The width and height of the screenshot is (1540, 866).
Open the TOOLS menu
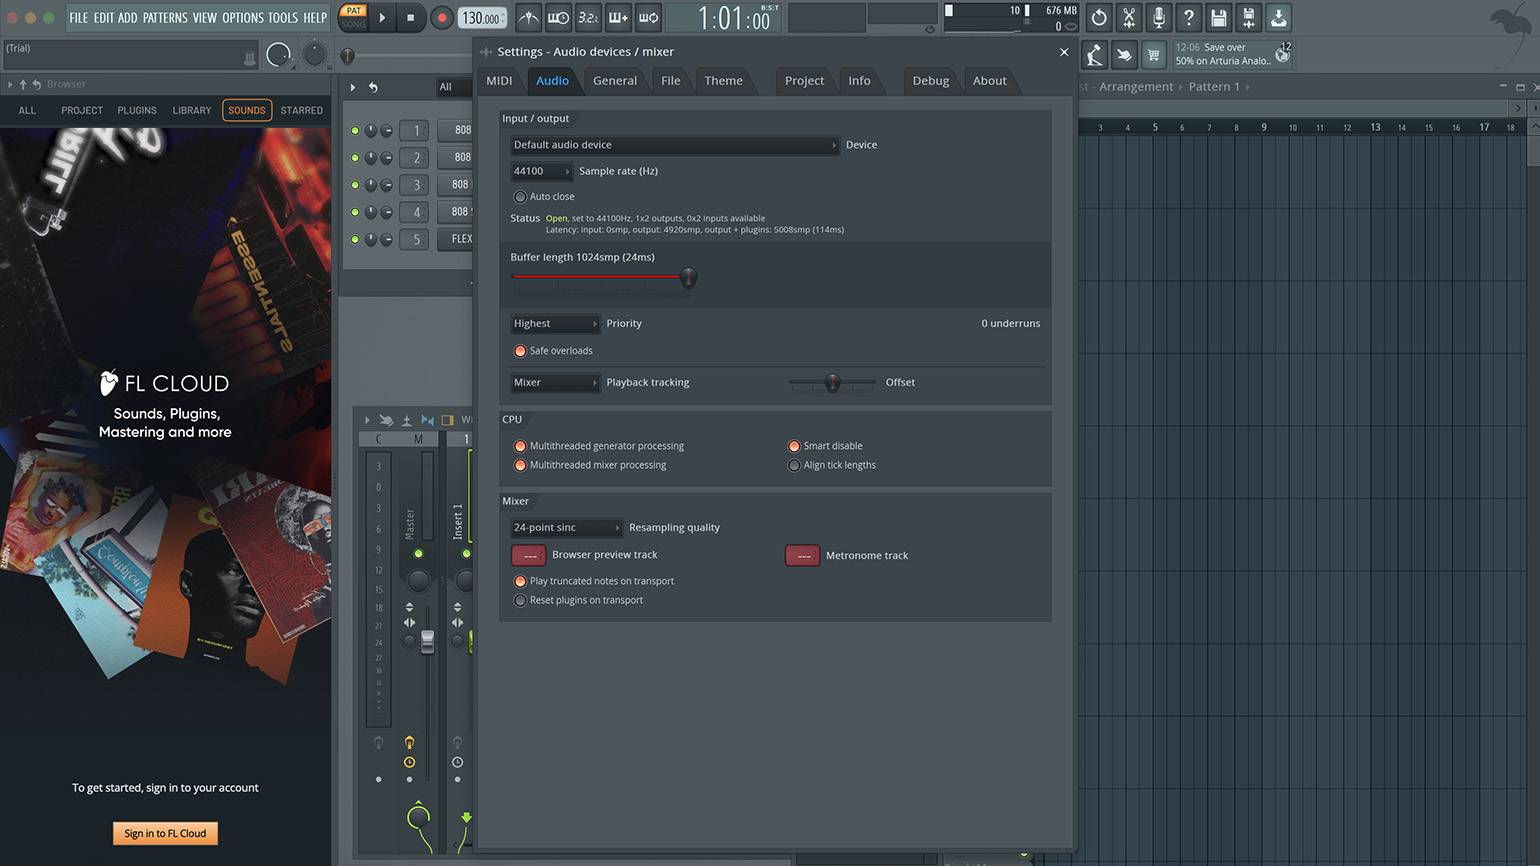pyautogui.click(x=282, y=18)
